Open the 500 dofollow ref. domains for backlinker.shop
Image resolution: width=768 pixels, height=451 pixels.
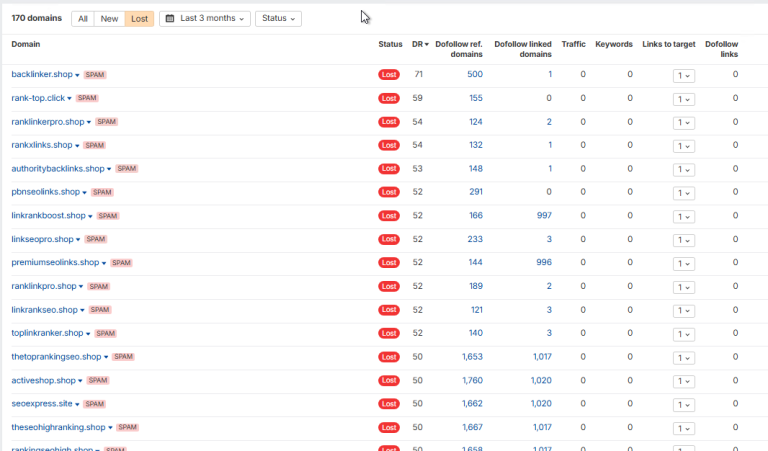click(475, 74)
